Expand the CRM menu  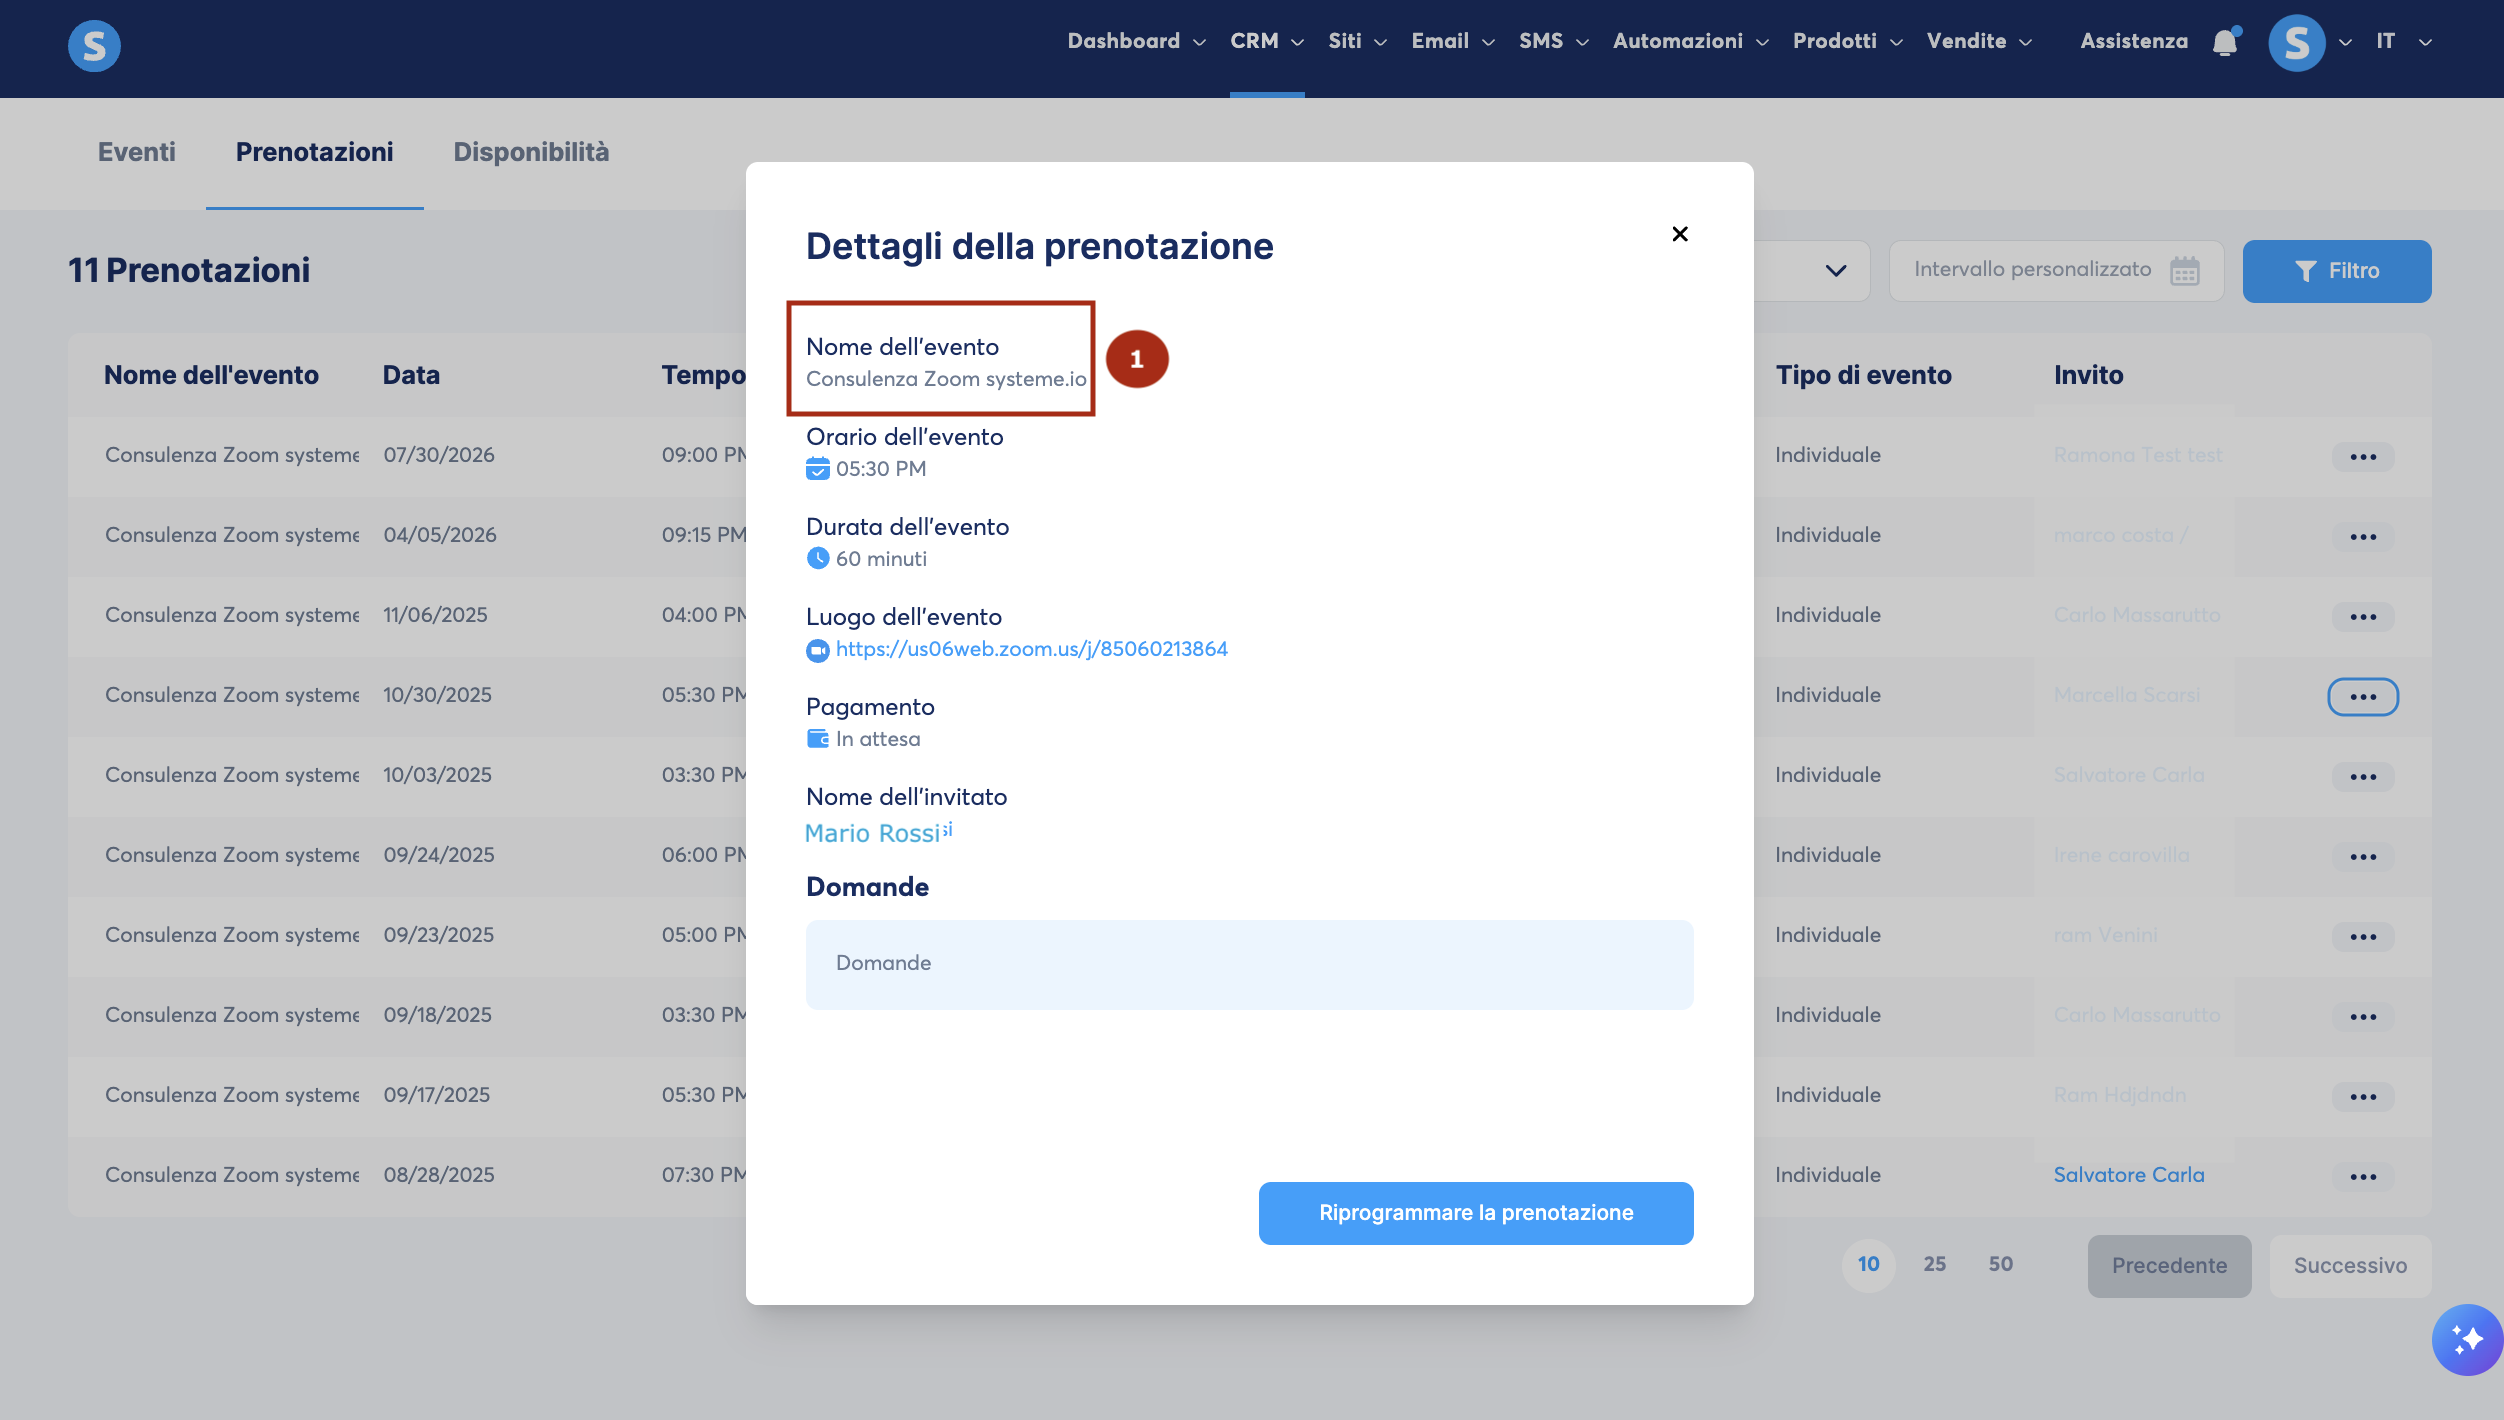[1267, 41]
